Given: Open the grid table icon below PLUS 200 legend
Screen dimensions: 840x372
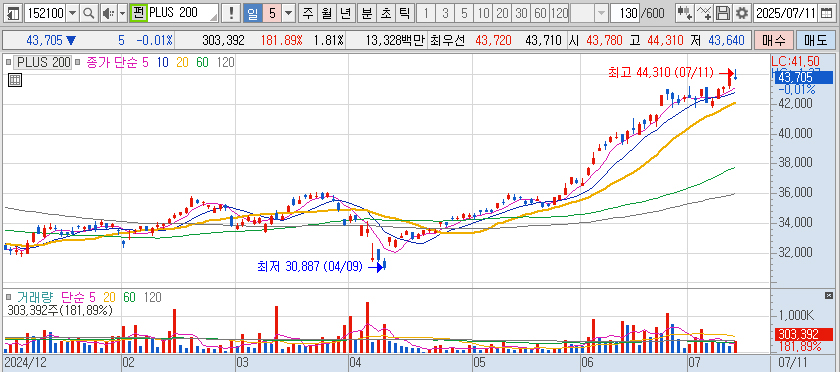Looking at the screenshot, I should click(x=15, y=81).
